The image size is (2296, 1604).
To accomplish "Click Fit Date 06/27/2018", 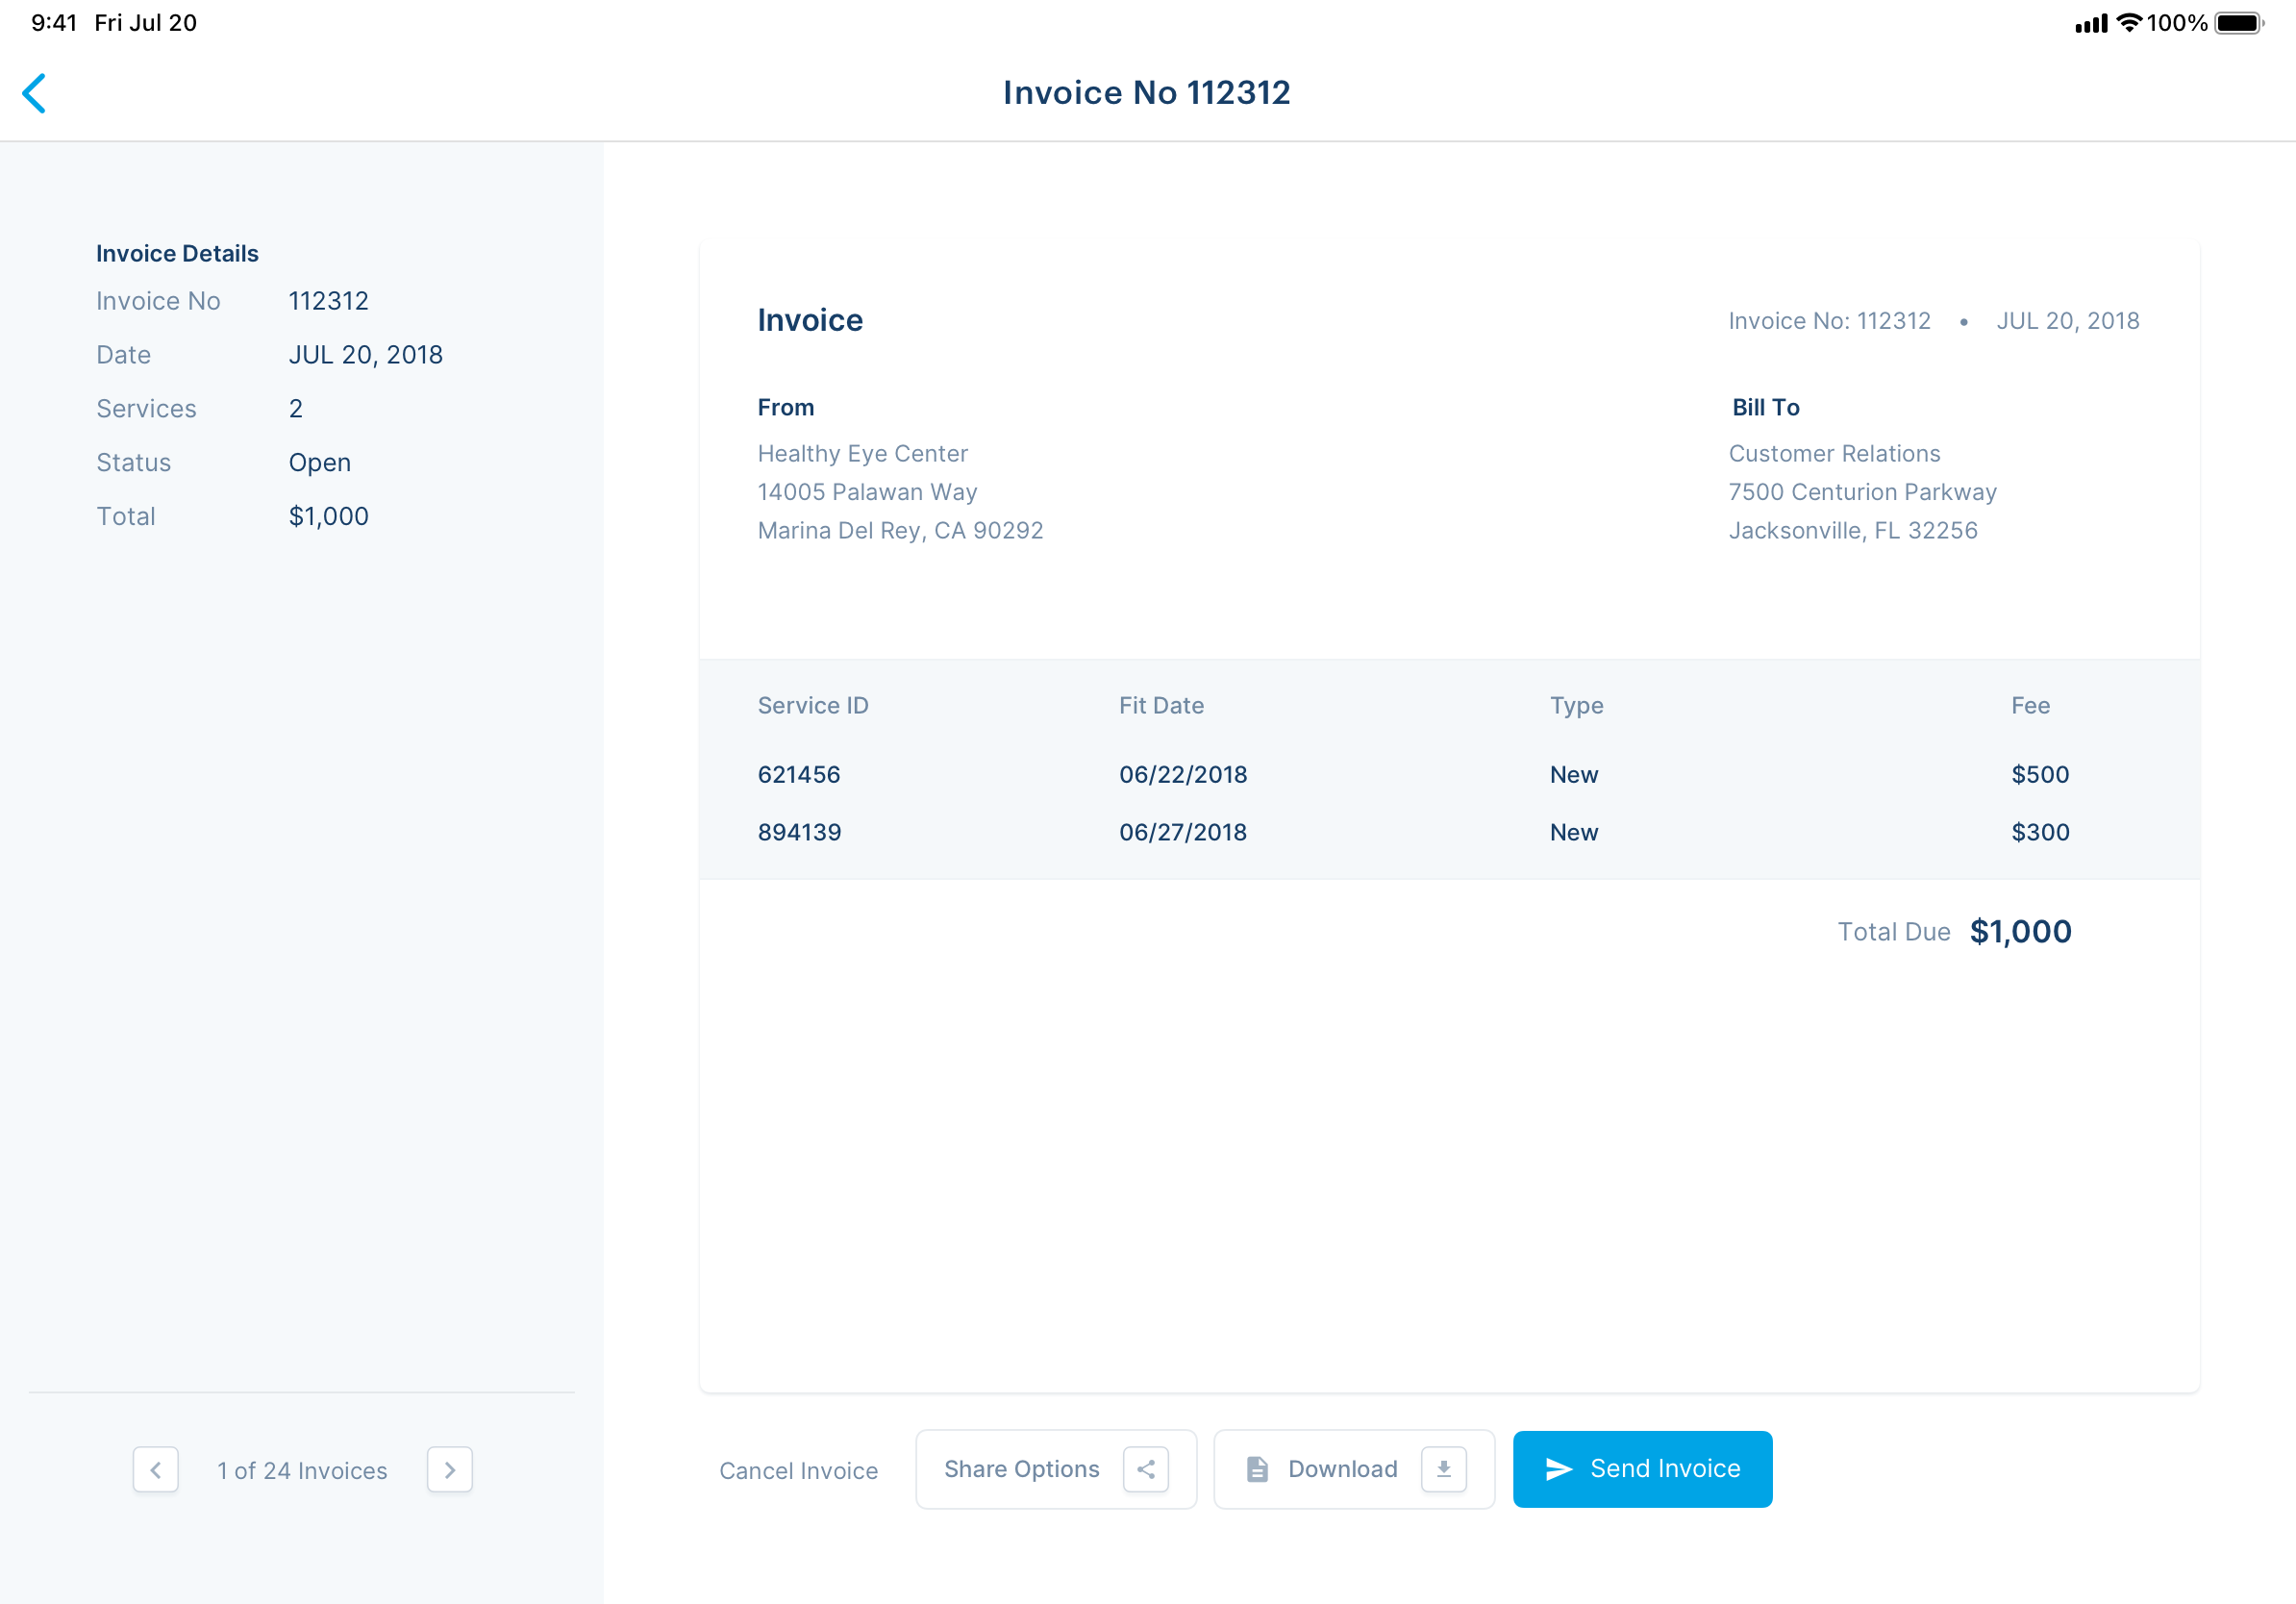I will point(1183,832).
